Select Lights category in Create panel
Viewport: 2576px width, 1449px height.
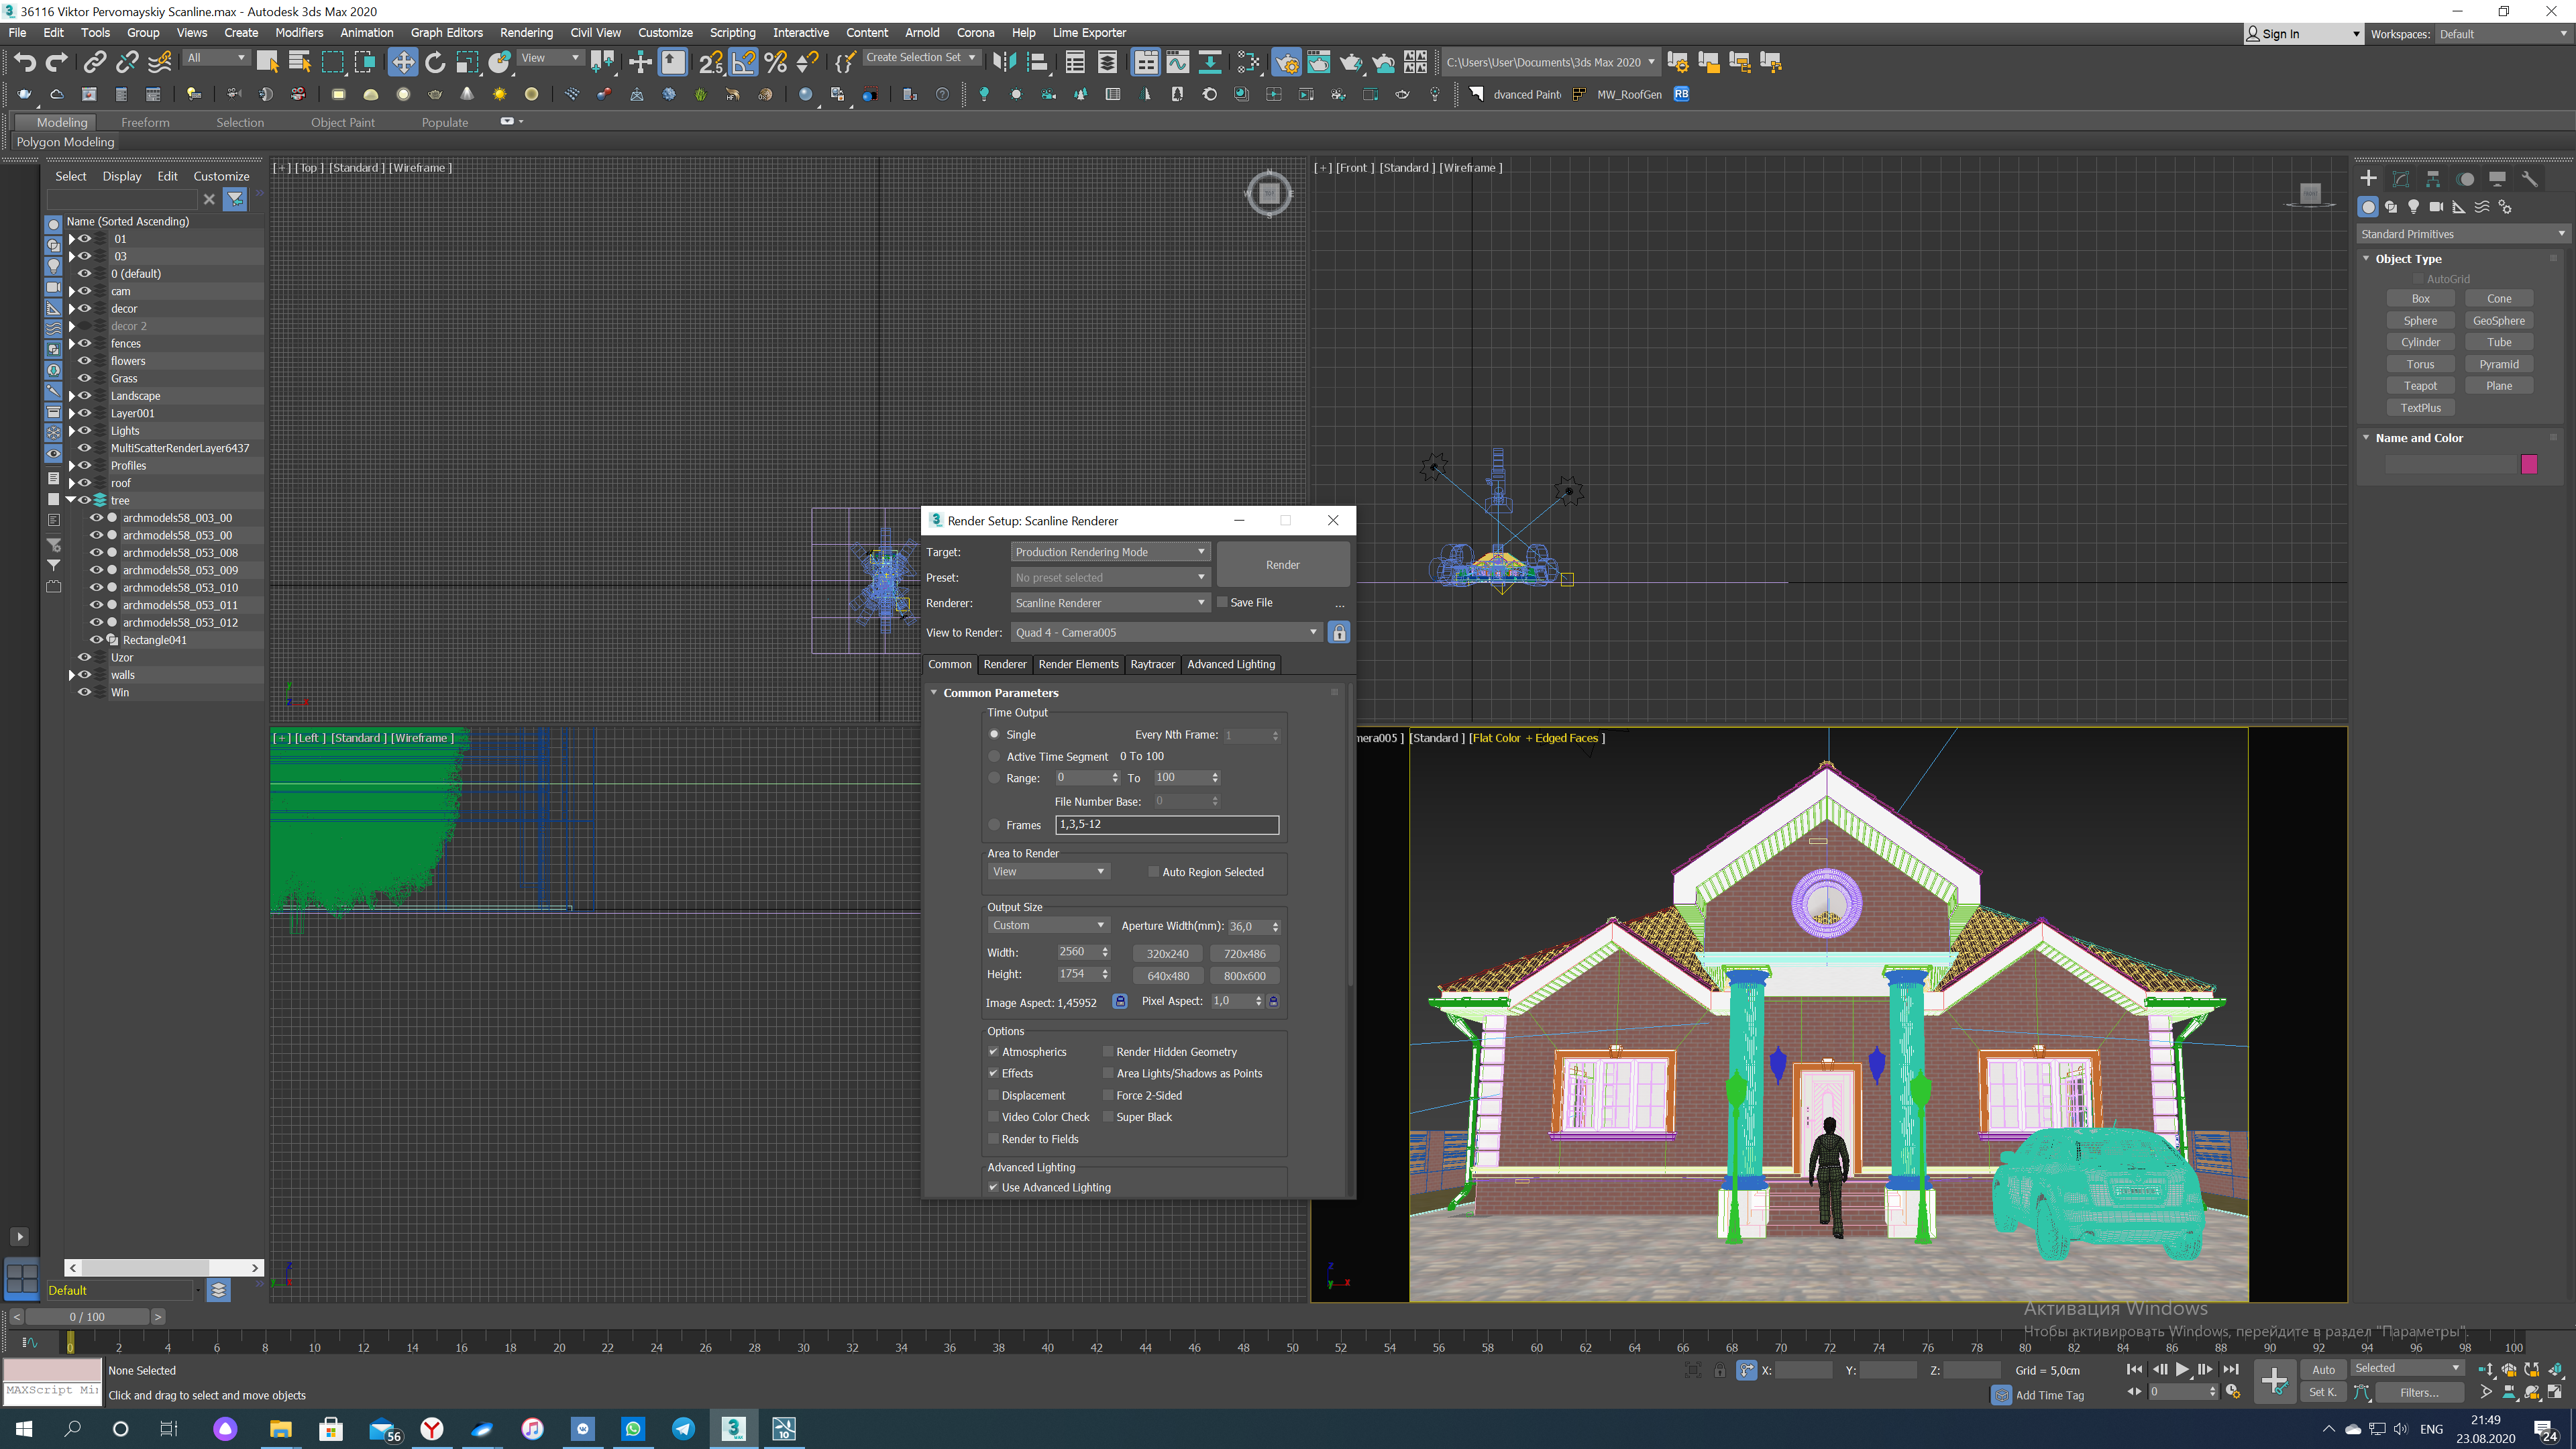tap(2413, 207)
